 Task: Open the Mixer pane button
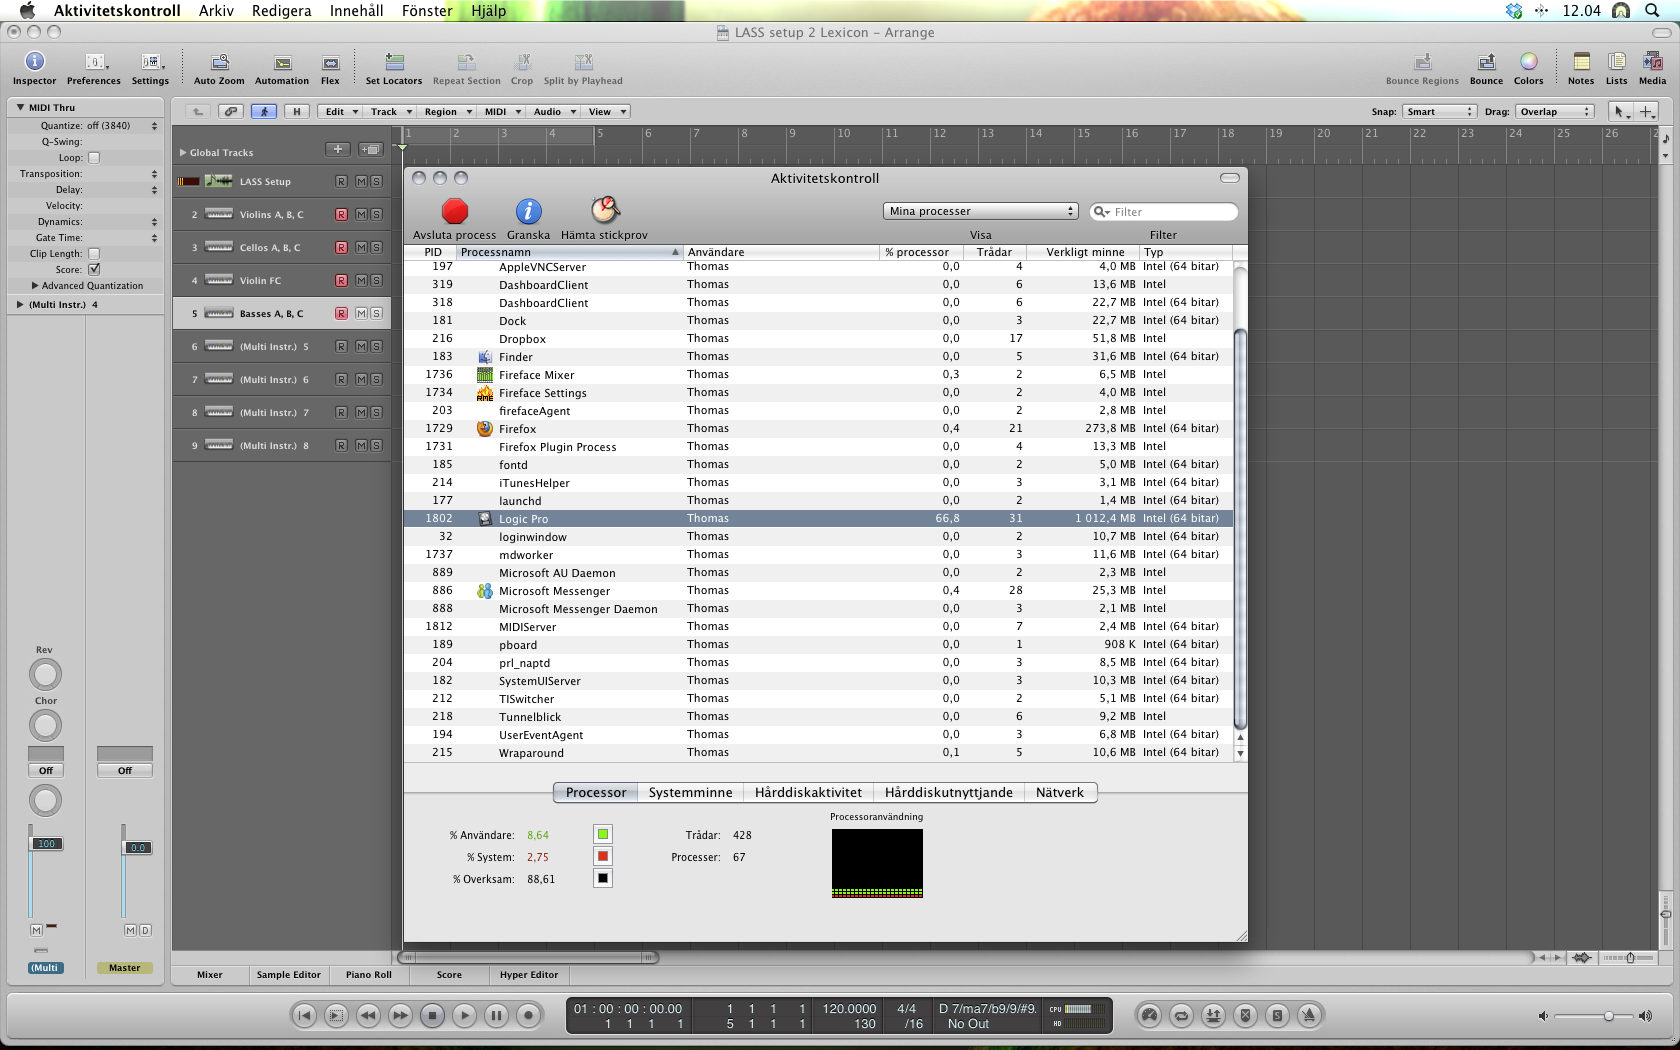(210, 974)
